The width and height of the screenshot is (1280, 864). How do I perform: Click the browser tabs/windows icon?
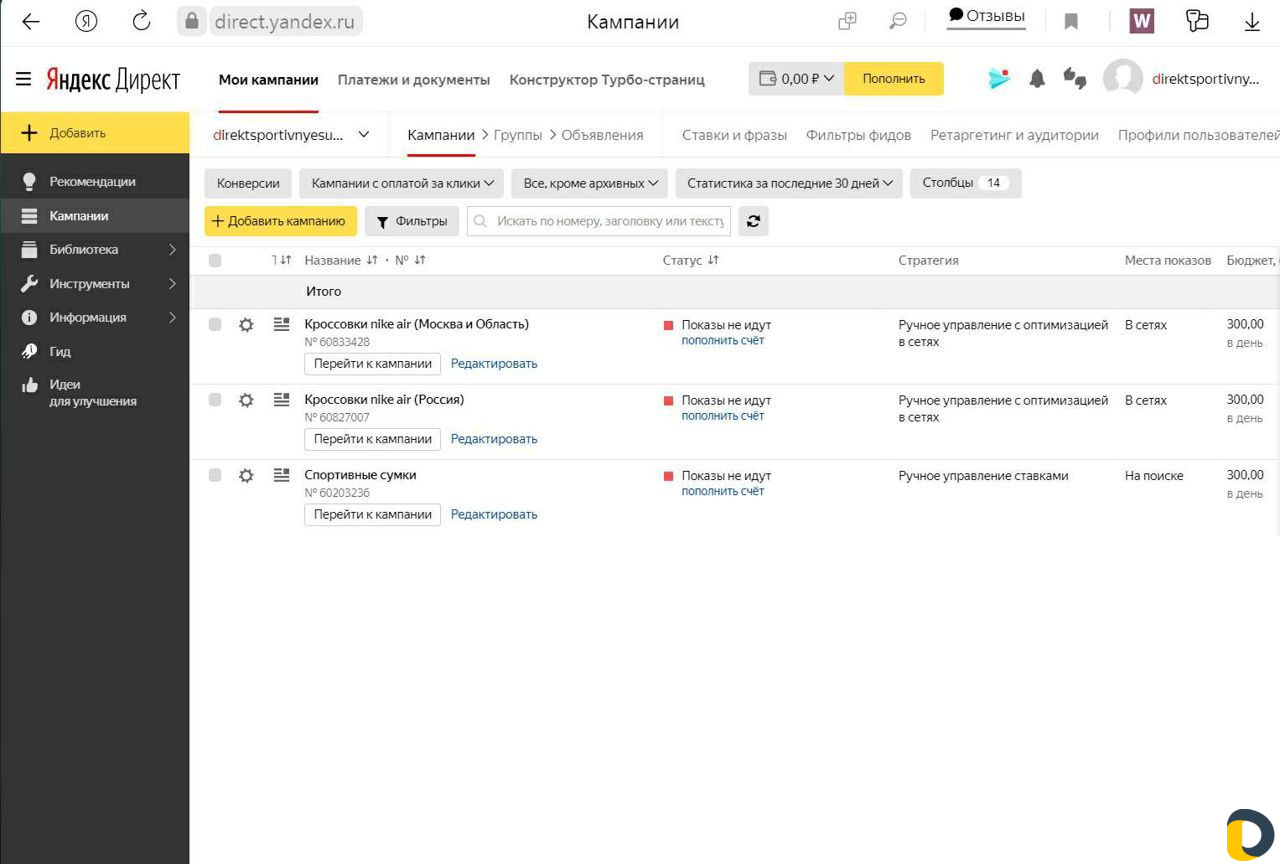coord(1197,21)
